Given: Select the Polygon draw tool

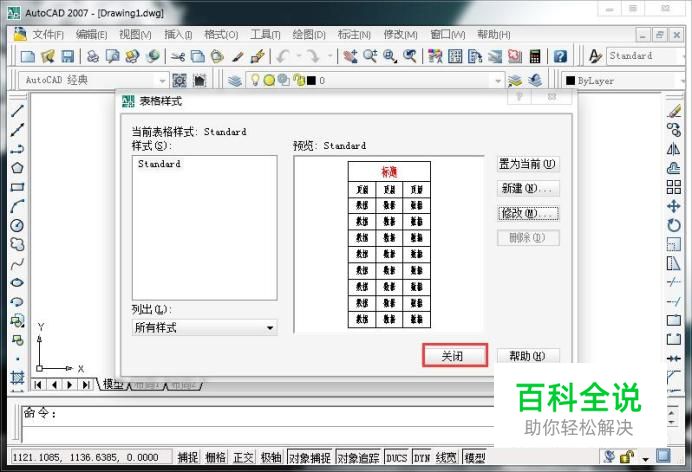Looking at the screenshot, I should pyautogui.click(x=17, y=168).
